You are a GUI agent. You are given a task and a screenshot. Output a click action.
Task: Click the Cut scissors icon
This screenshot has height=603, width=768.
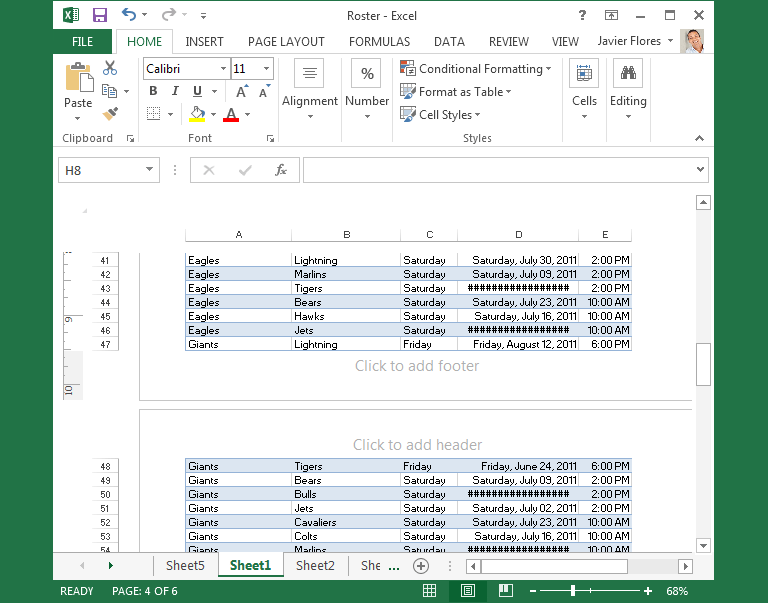[x=110, y=68]
